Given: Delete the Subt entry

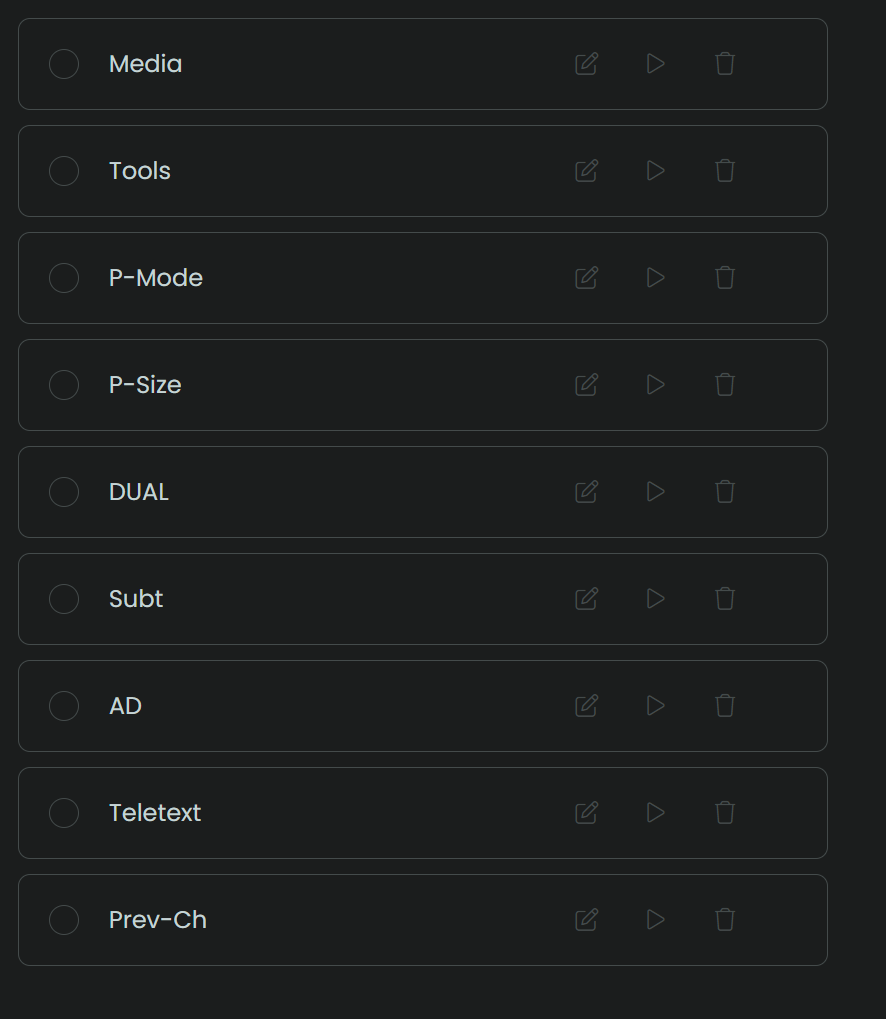Looking at the screenshot, I should pyautogui.click(x=725, y=599).
